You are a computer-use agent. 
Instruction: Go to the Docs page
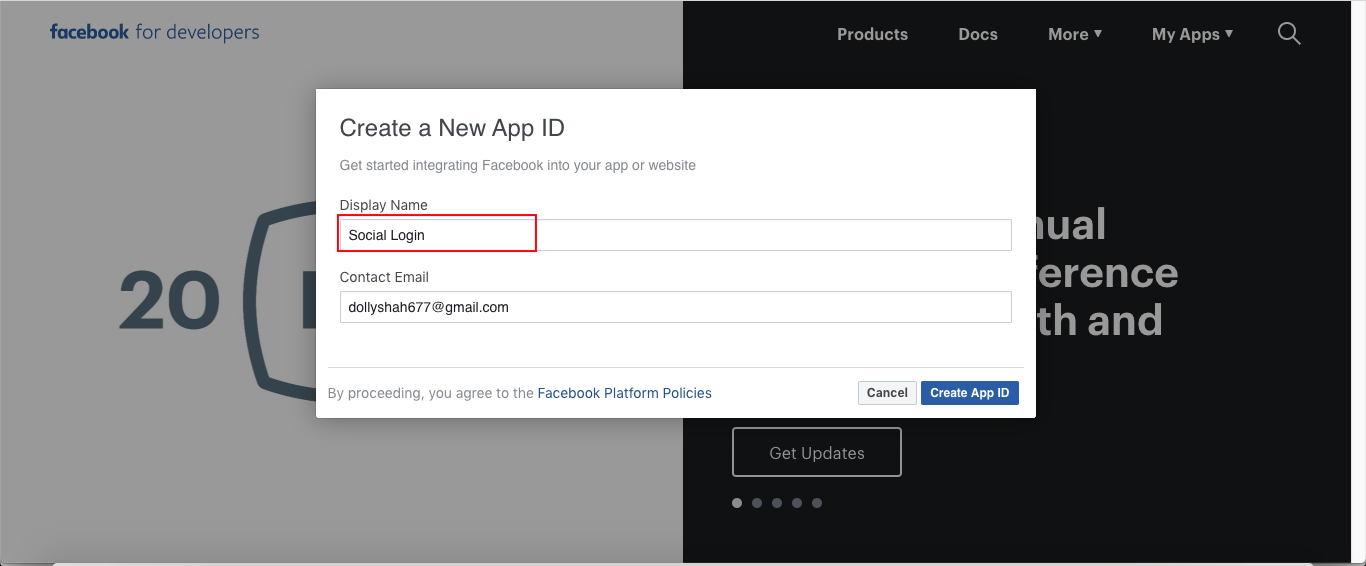coord(978,34)
